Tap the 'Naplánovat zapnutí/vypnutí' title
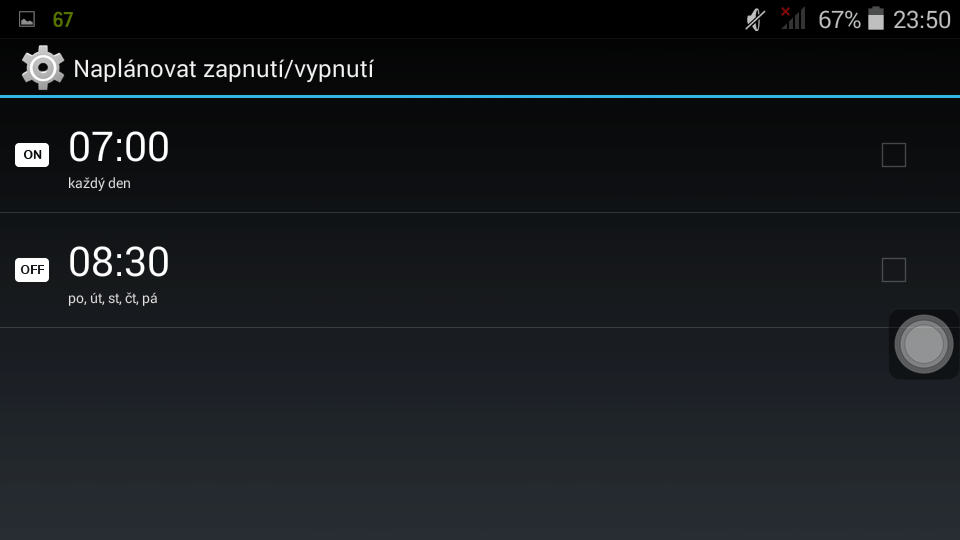Image resolution: width=960 pixels, height=540 pixels. pos(223,69)
